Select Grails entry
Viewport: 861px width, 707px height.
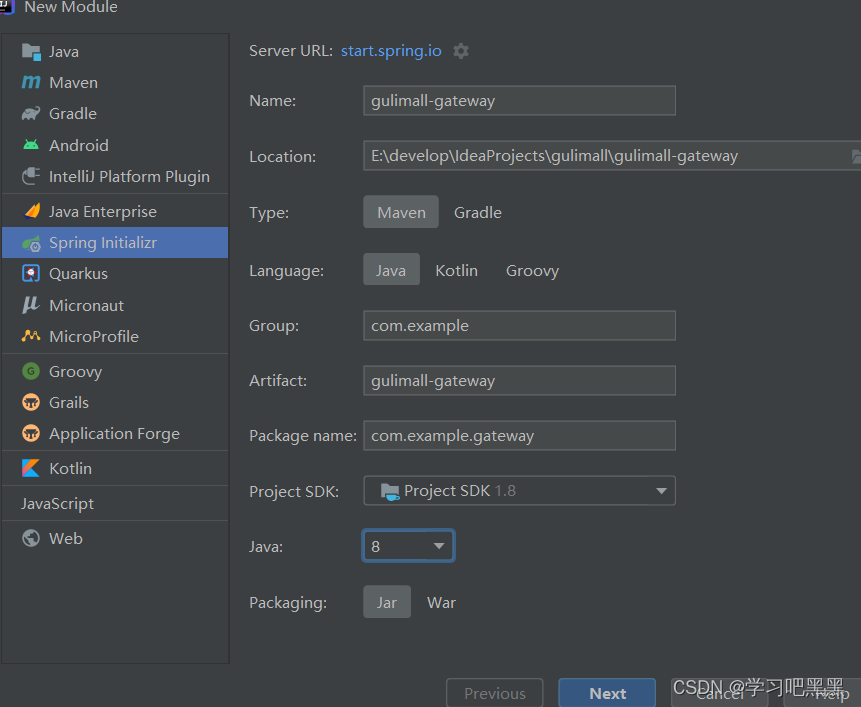[115, 402]
